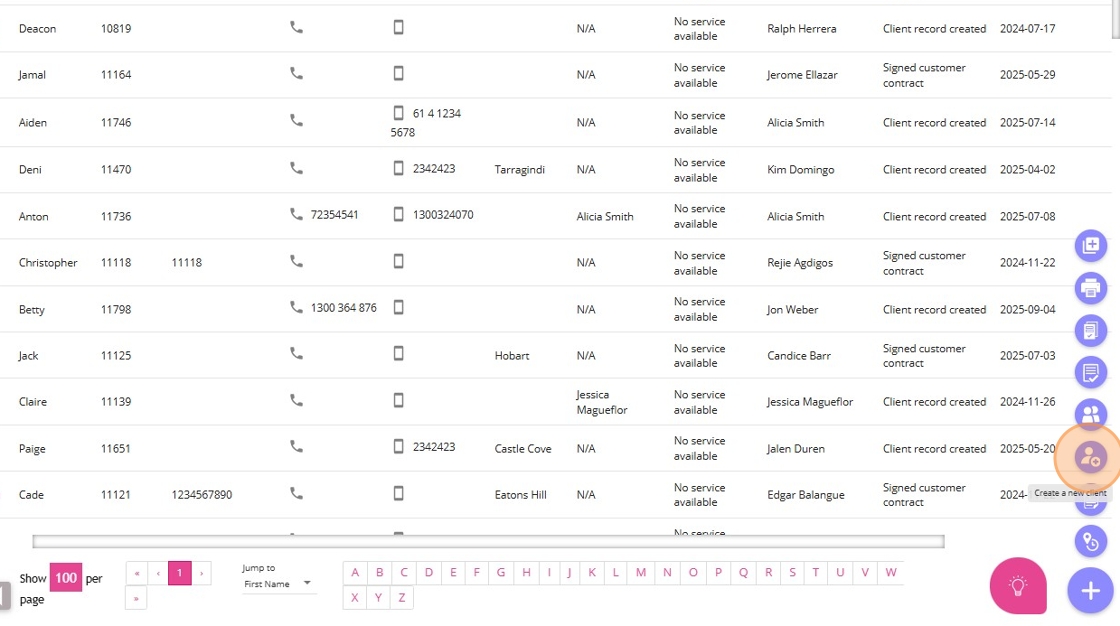Open the Jump to First Name dropdown
This screenshot has height=626, width=1120.
pyautogui.click(x=278, y=583)
